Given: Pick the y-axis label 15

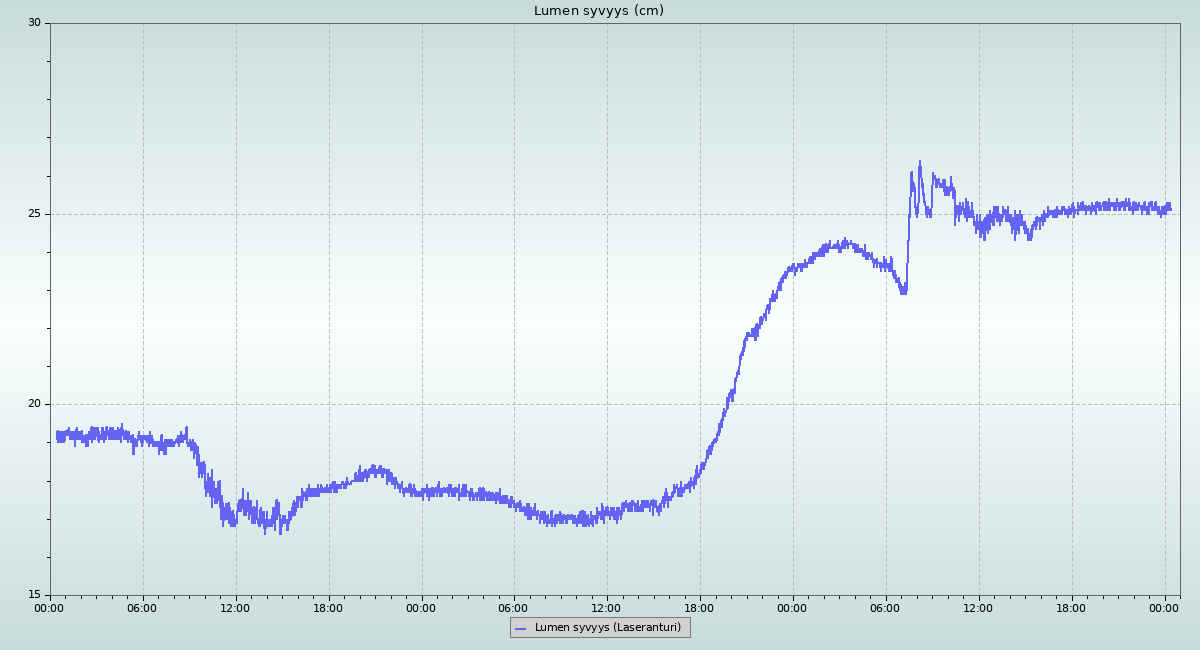Looking at the screenshot, I should (34, 595).
